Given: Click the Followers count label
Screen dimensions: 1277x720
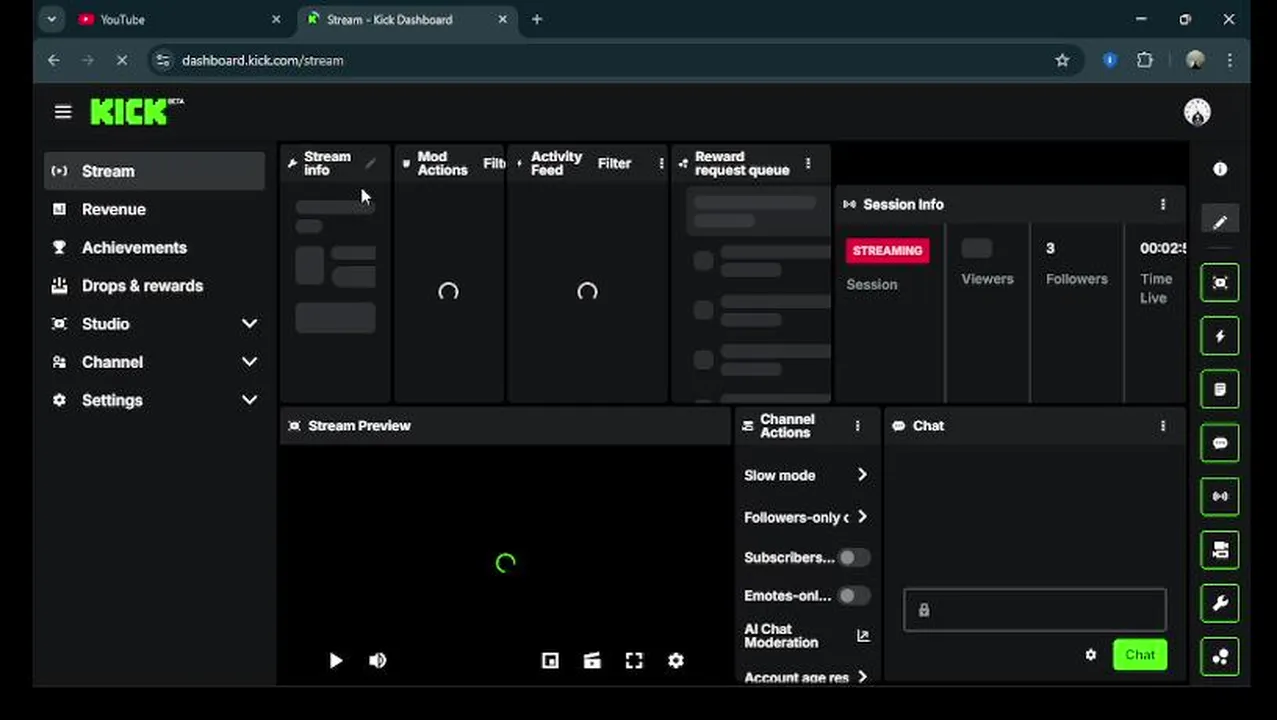Looking at the screenshot, I should [1077, 279].
